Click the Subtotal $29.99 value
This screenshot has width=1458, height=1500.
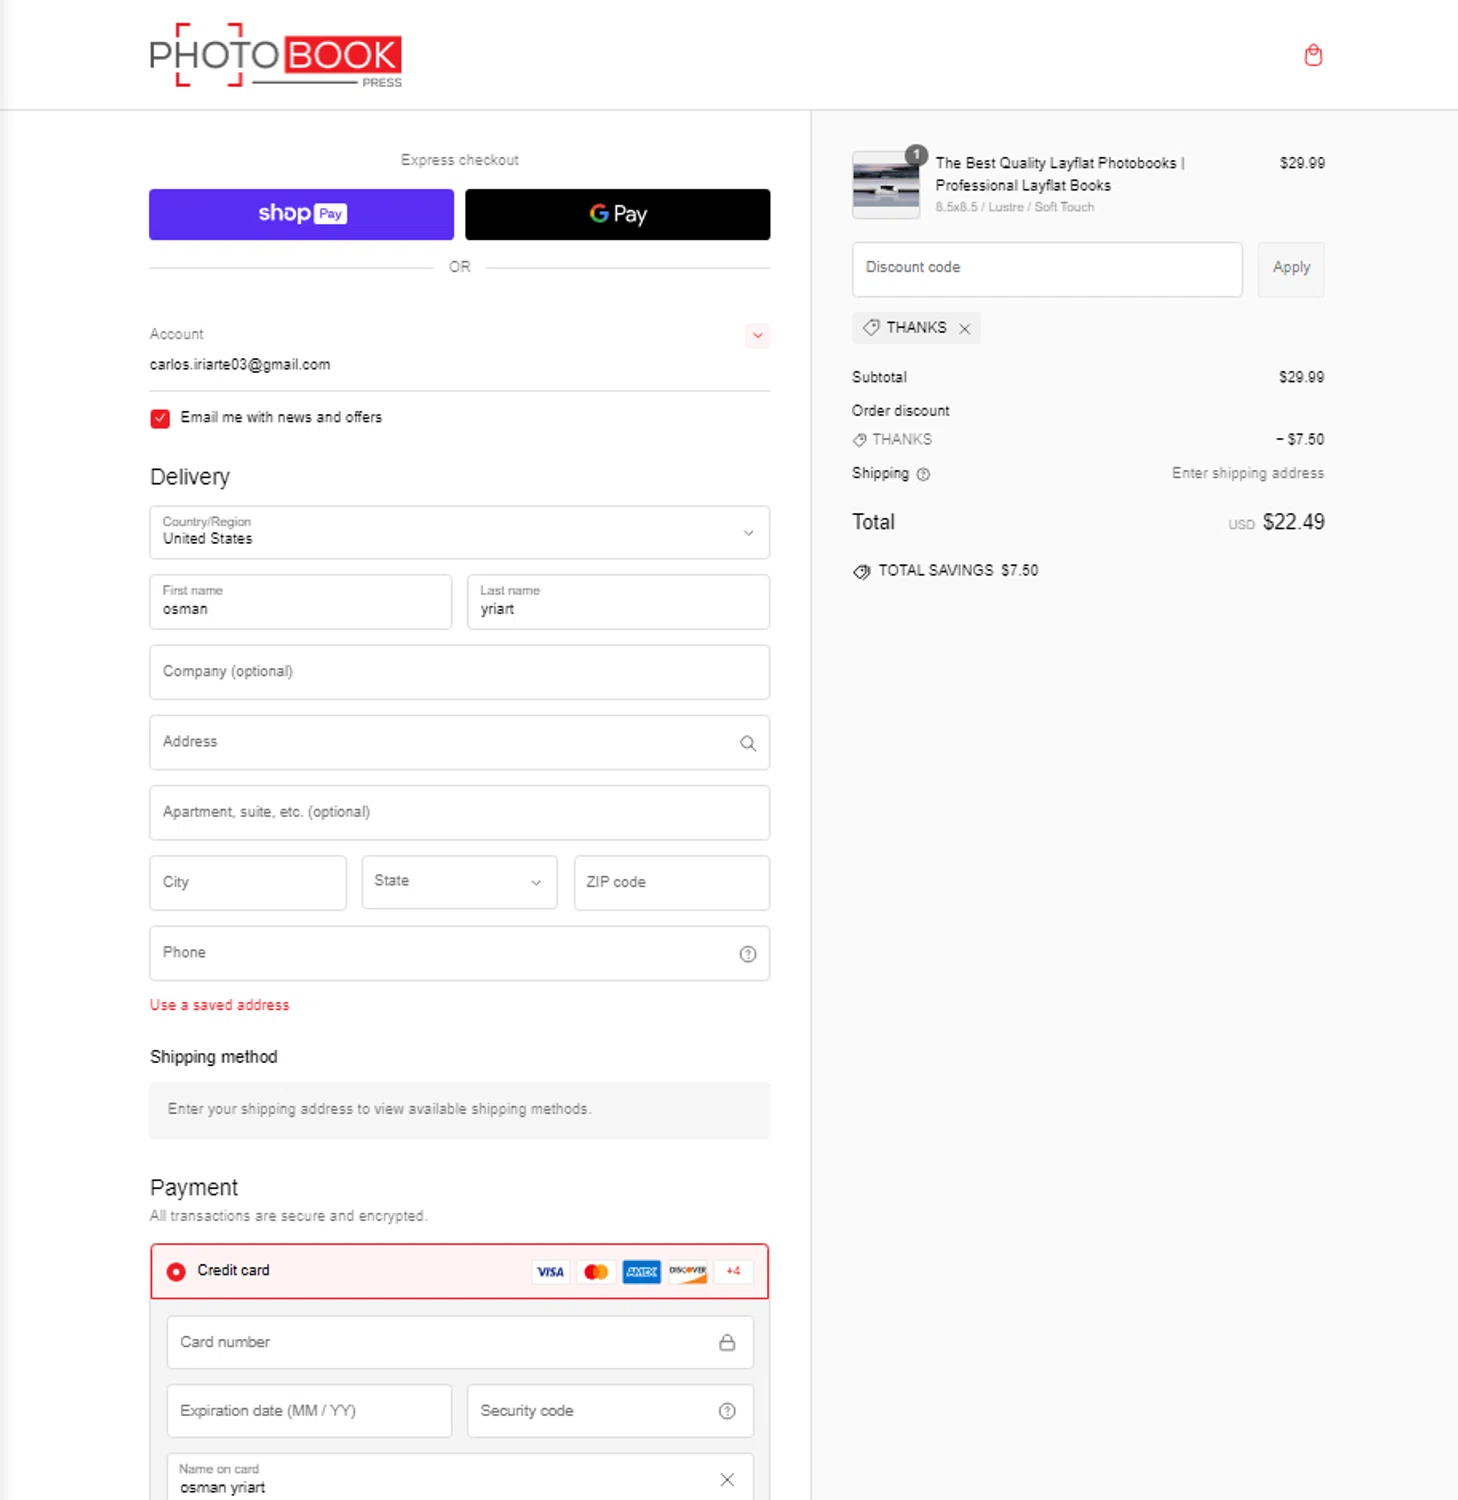pyautogui.click(x=1301, y=378)
